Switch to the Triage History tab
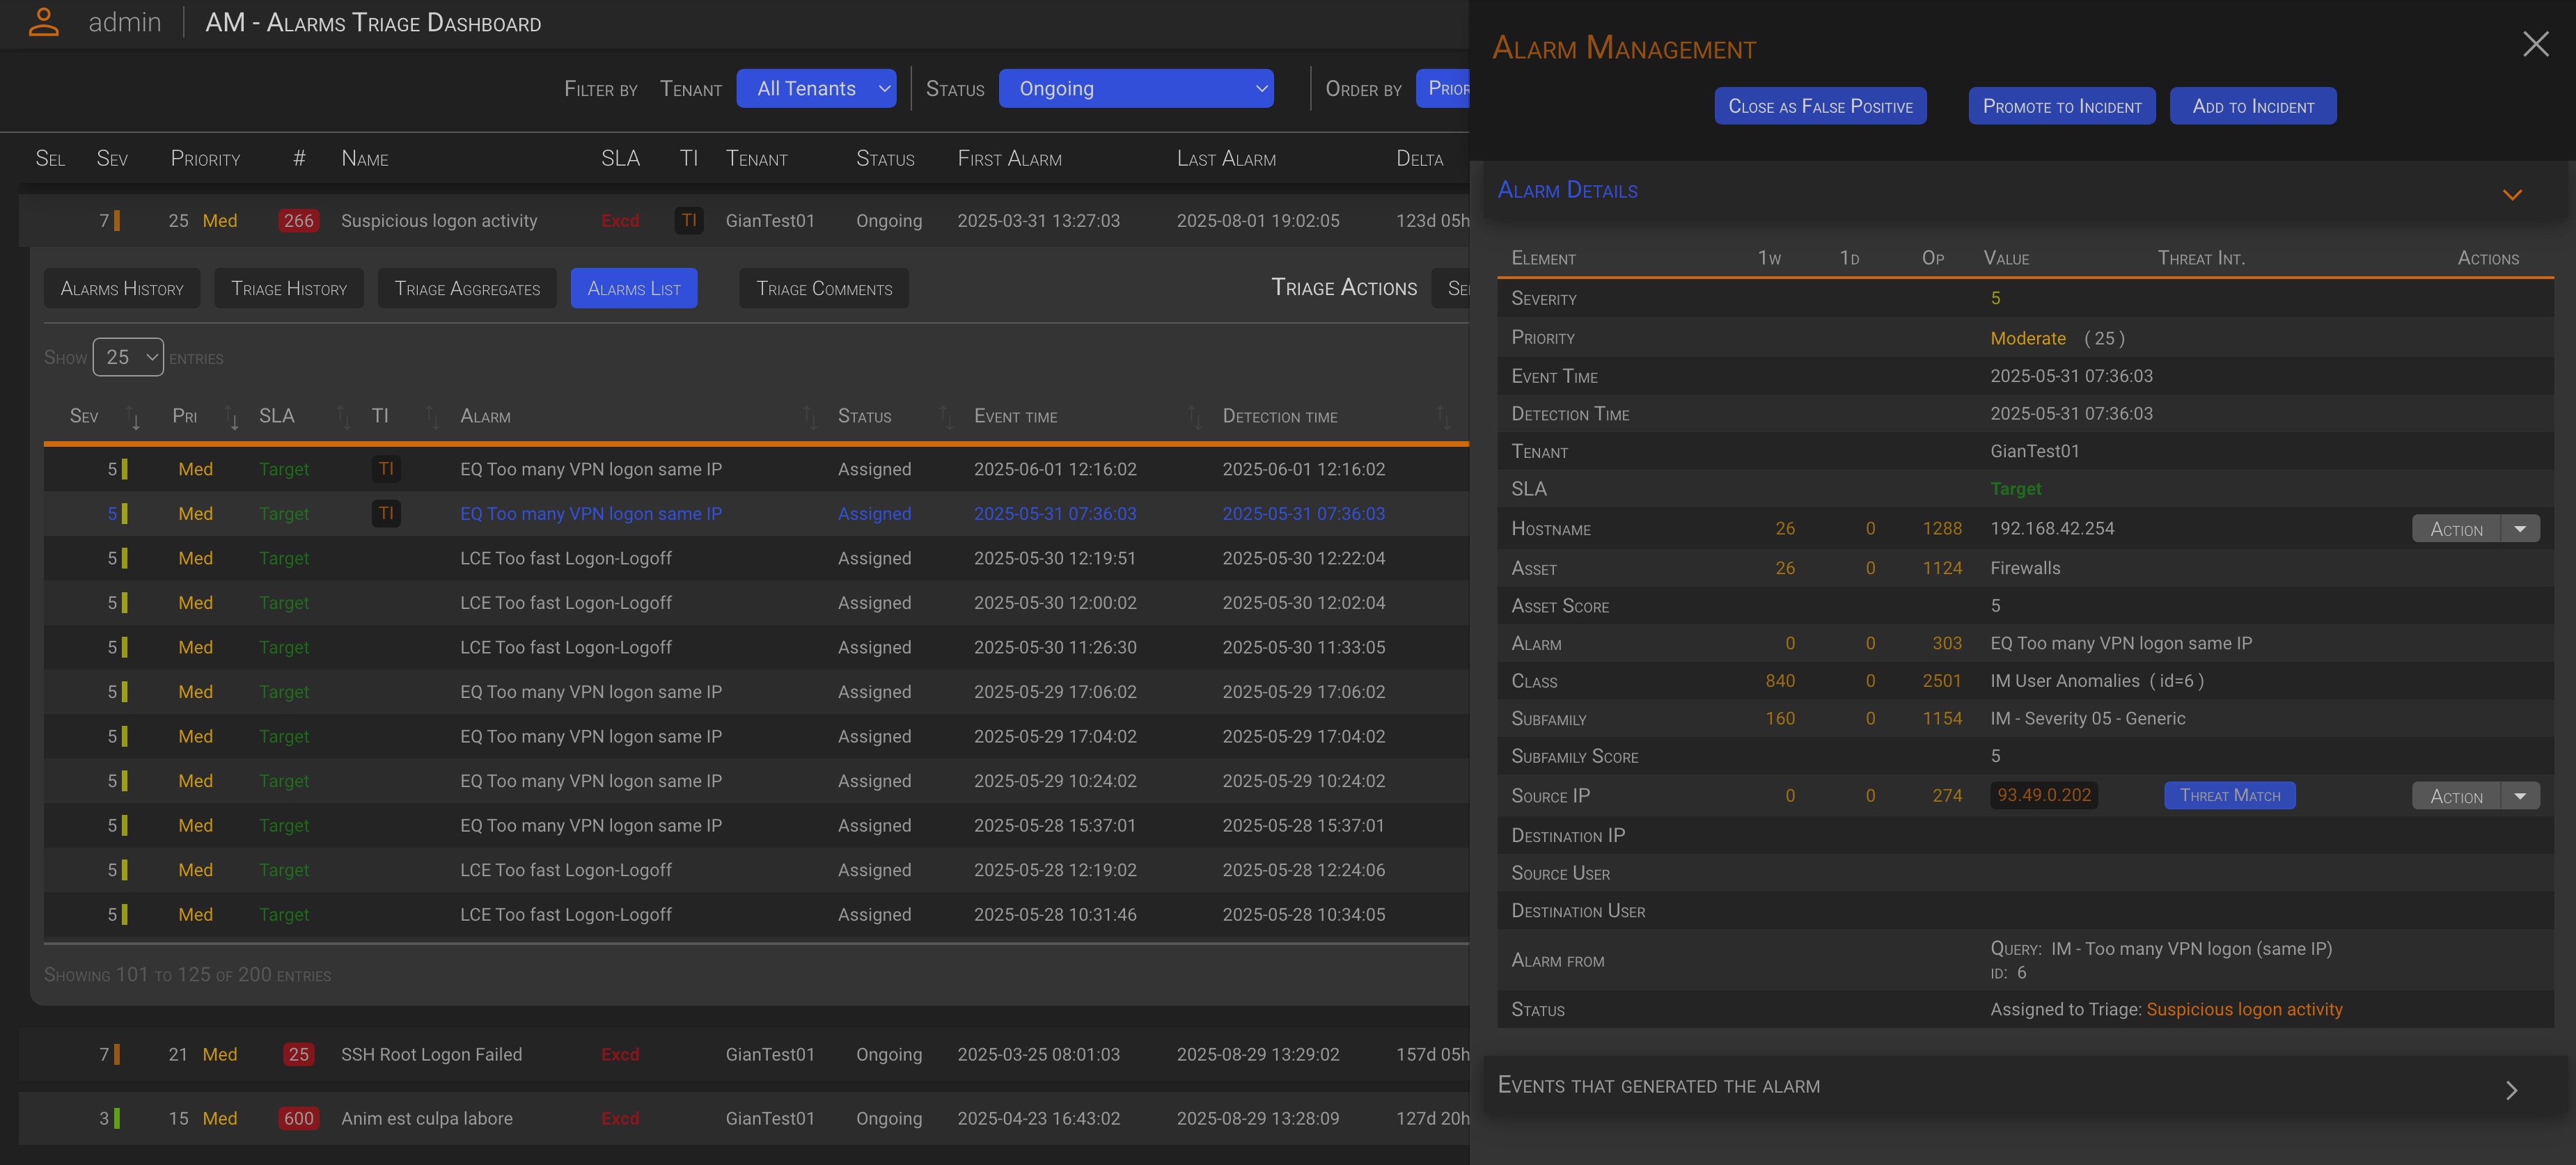Viewport: 2576px width, 1165px height. point(289,288)
